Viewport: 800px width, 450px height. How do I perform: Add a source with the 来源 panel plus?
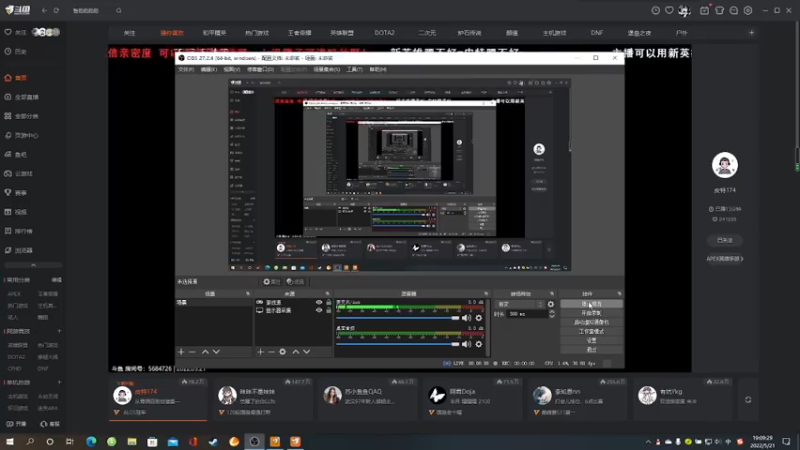(x=260, y=352)
